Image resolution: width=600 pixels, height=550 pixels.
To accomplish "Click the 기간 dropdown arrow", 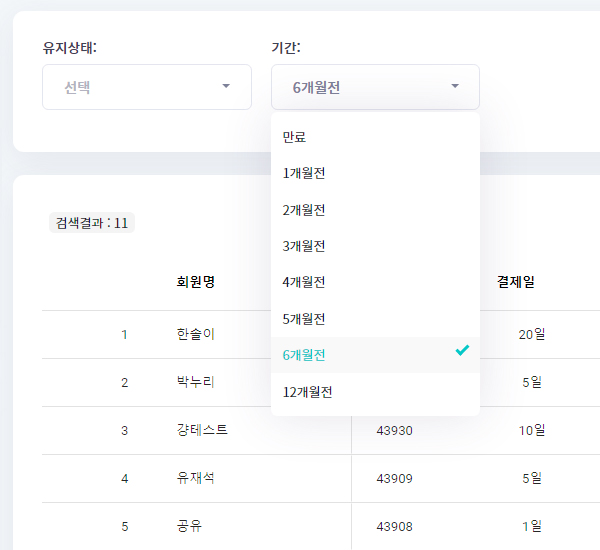I will [455, 87].
